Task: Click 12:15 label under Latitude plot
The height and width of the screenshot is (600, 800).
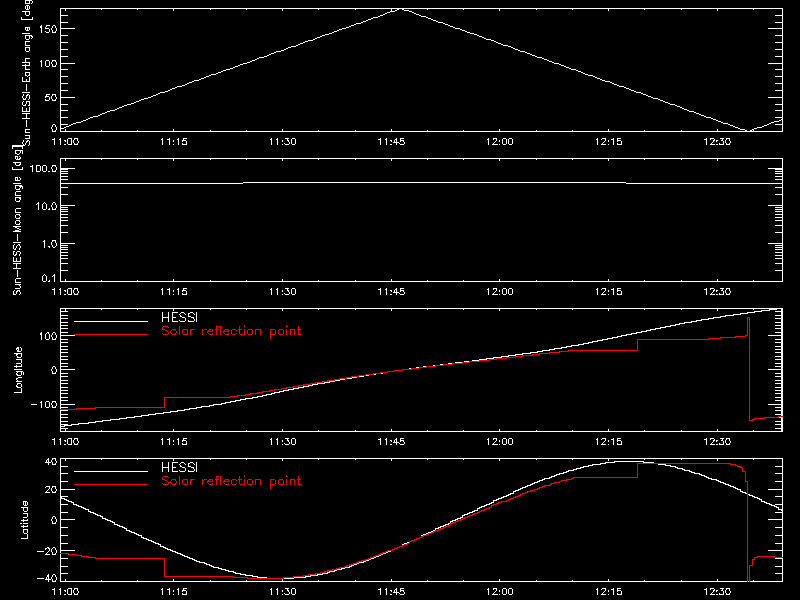Action: click(609, 592)
